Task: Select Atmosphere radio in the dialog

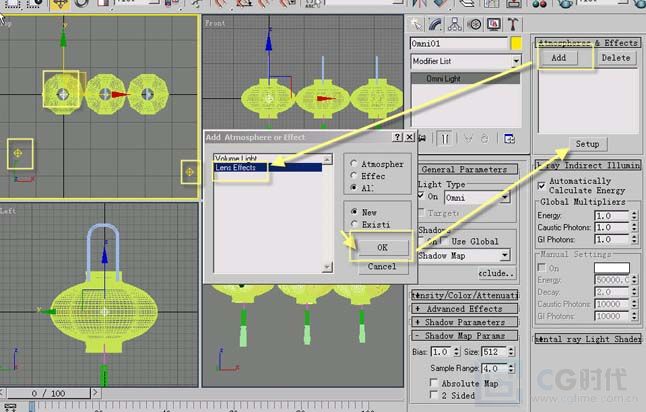Action: pos(353,164)
